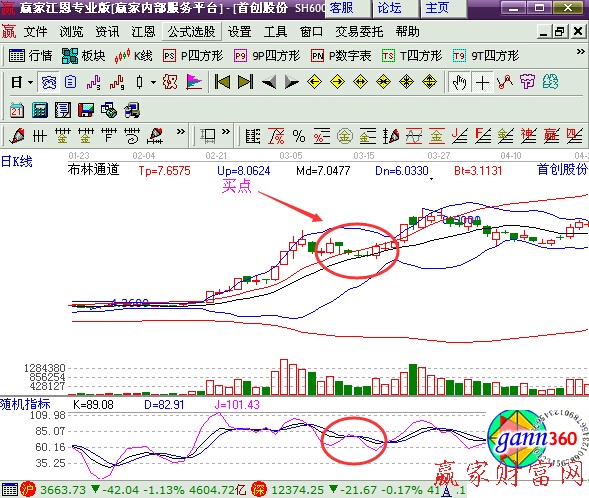This screenshot has width=589, height=498.
Task: Click the Up=8.0624 value
Action: tap(244, 171)
